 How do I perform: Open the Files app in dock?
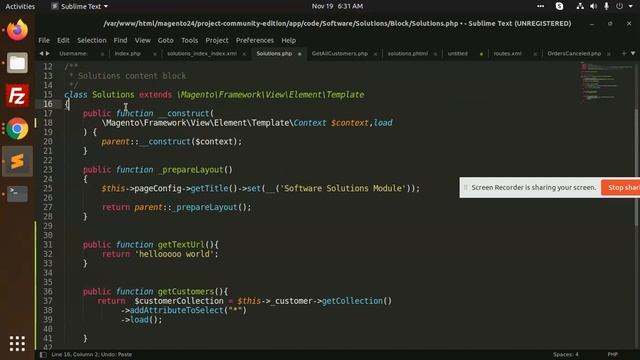click(x=17, y=63)
